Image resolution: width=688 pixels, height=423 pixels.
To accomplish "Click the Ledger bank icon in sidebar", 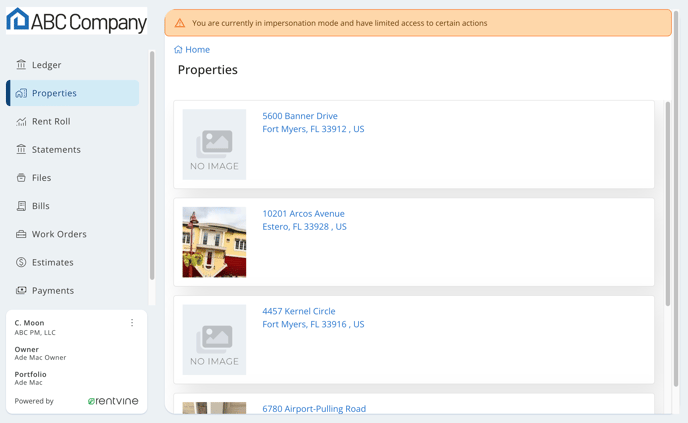I will [x=21, y=65].
